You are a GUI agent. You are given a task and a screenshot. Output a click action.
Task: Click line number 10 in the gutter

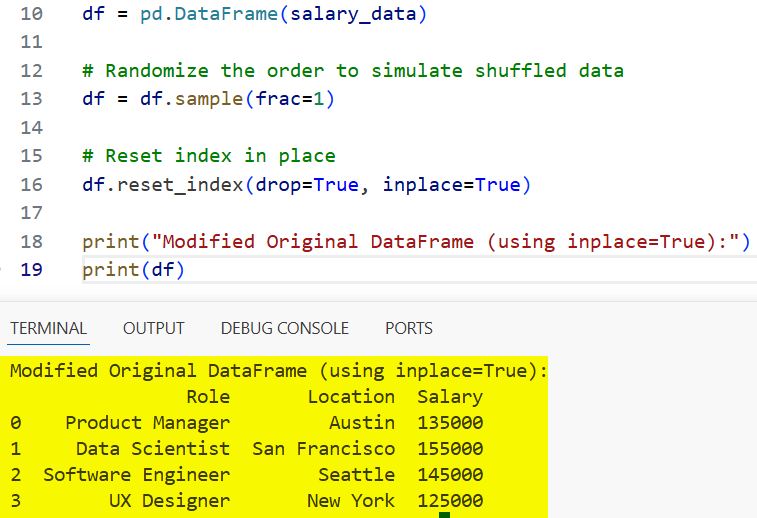point(31,14)
